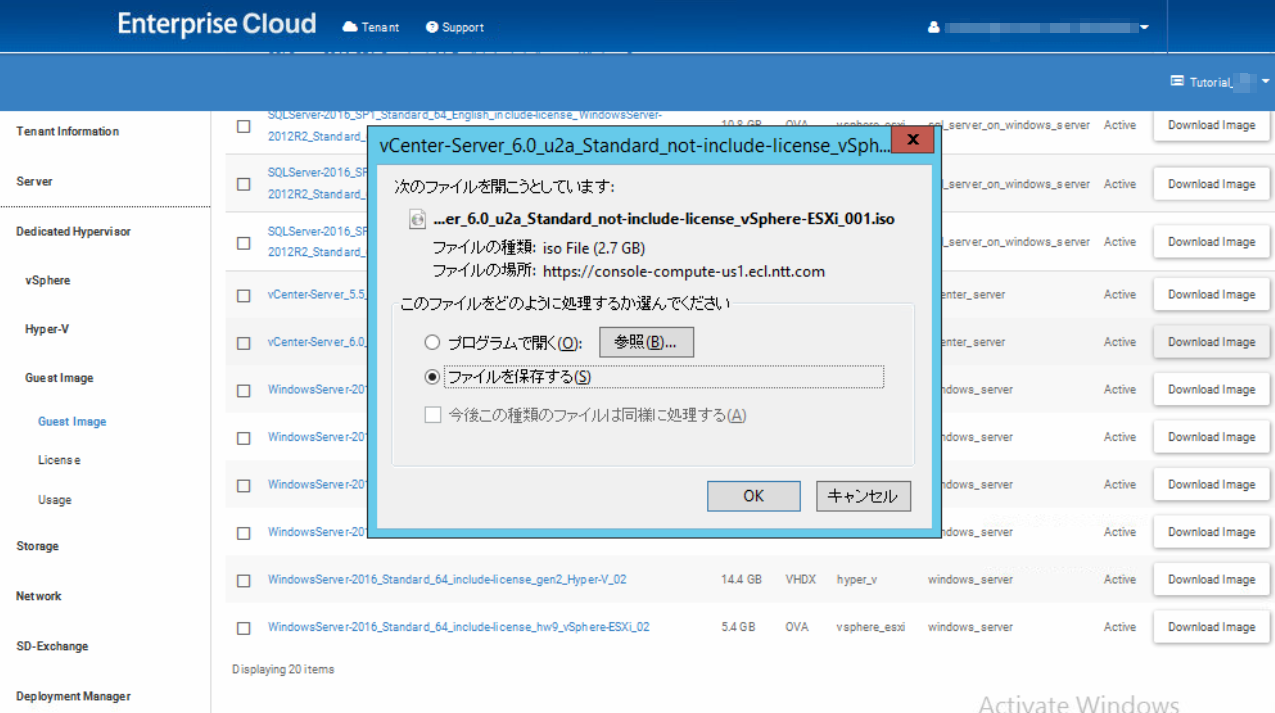The height and width of the screenshot is (713, 1275).
Task: Select License in sidebar
Action: pyautogui.click(x=59, y=460)
